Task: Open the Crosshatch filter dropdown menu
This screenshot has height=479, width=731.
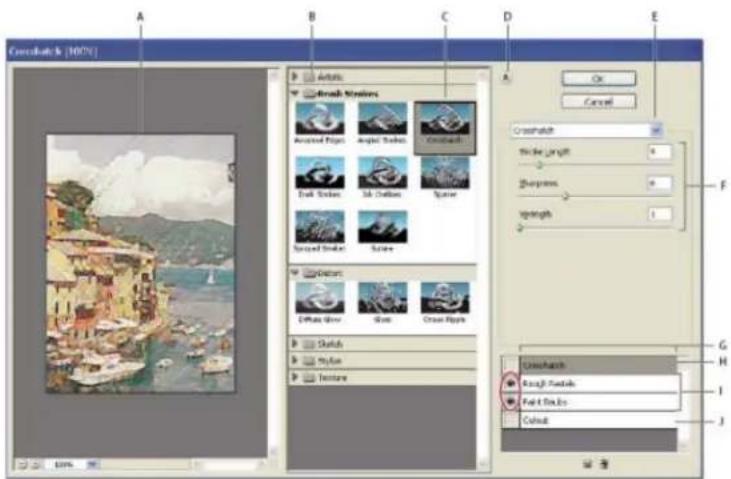Action: [656, 130]
